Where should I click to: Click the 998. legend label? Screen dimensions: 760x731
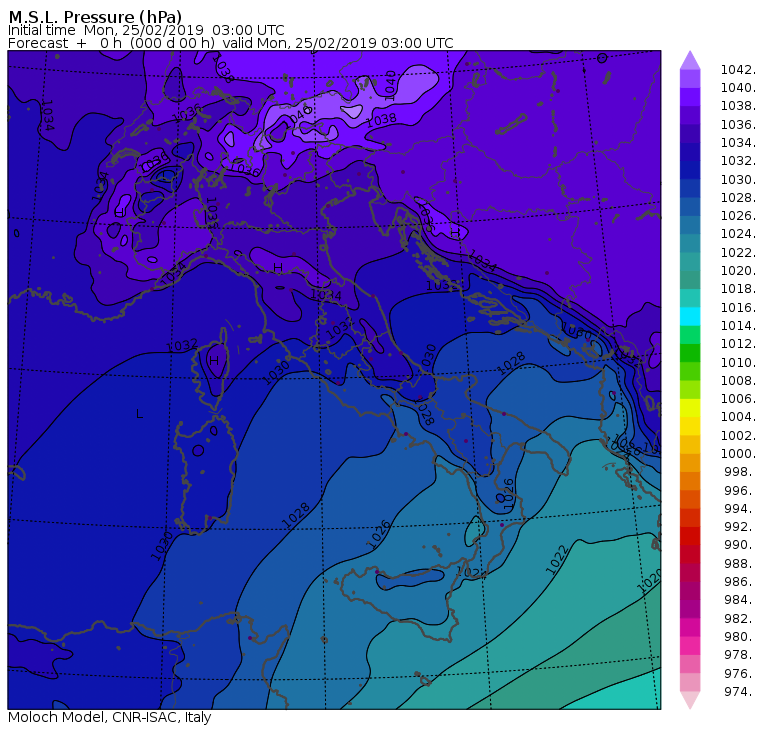[x=740, y=472]
